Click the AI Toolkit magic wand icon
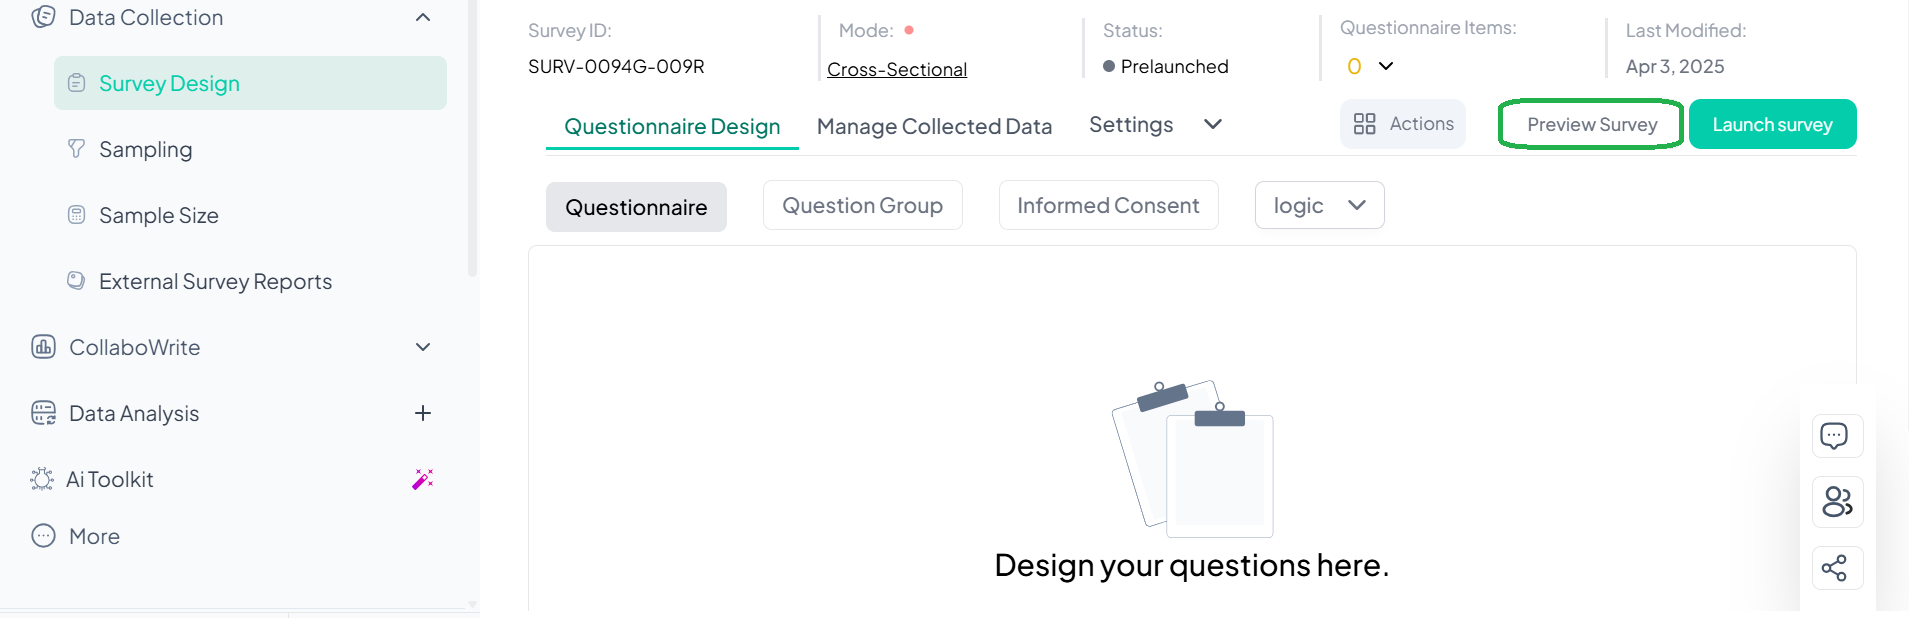This screenshot has width=1909, height=618. [x=423, y=479]
